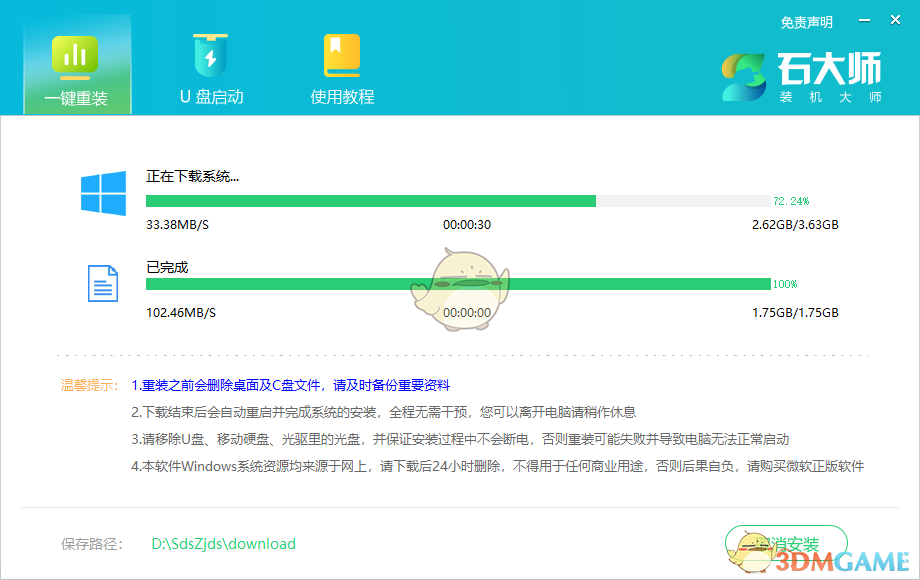Open the 免责声明 disclaimer link
920x580 pixels.
point(806,21)
